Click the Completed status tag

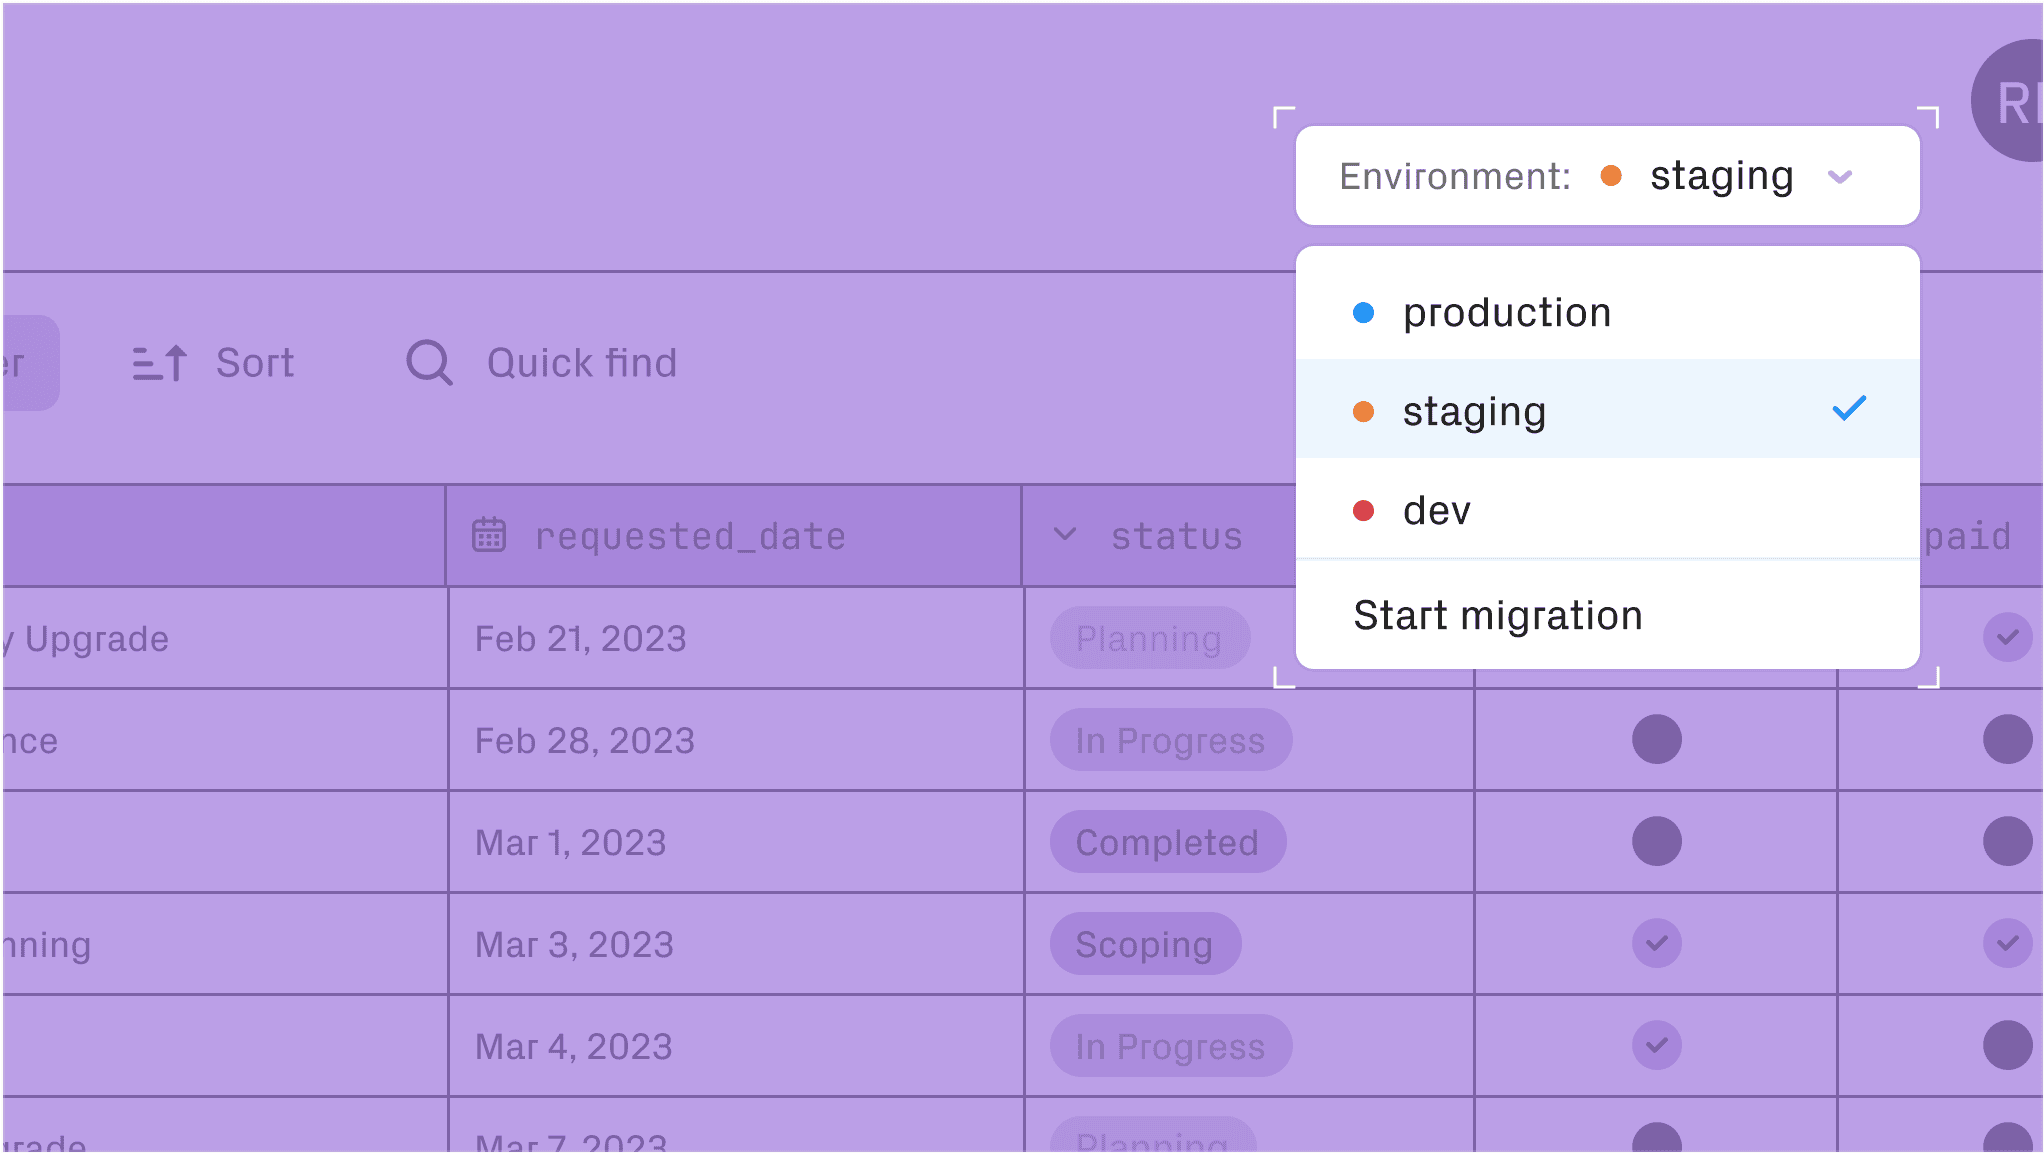[x=1167, y=842]
